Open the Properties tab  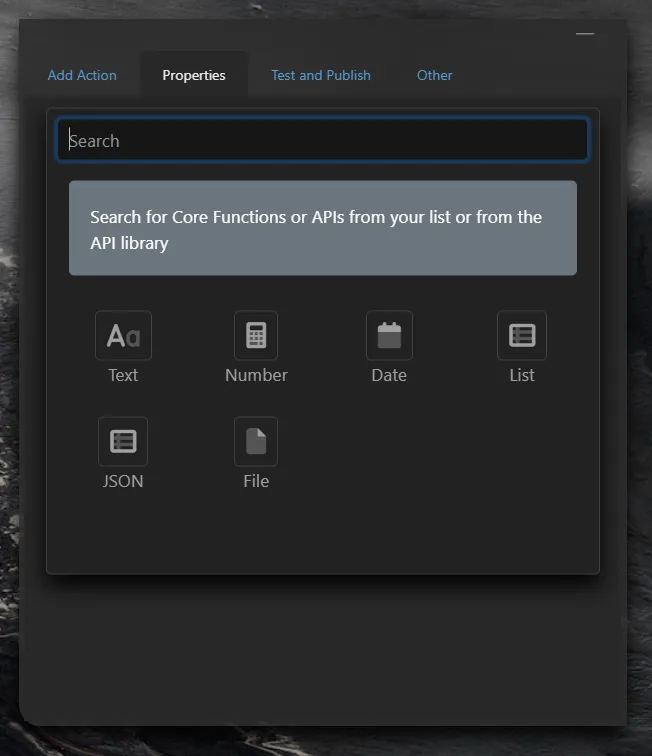point(194,75)
